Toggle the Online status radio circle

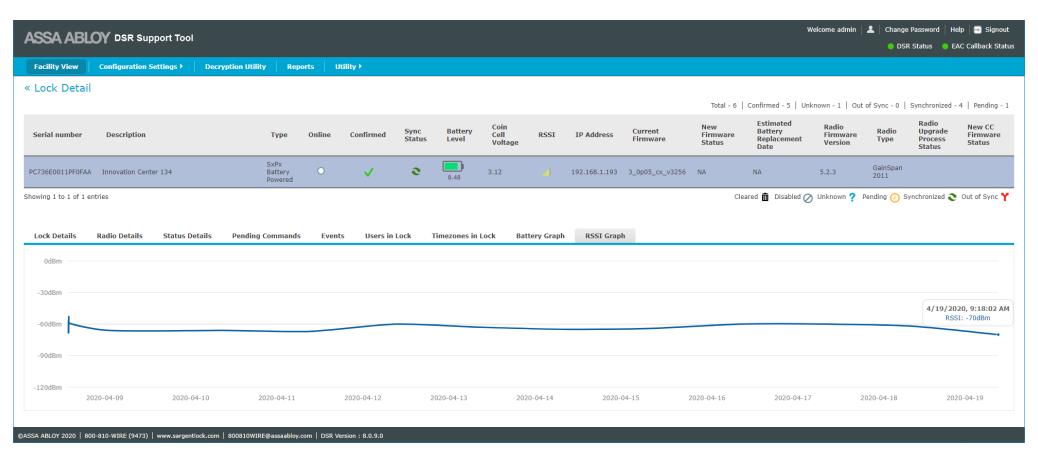[320, 171]
